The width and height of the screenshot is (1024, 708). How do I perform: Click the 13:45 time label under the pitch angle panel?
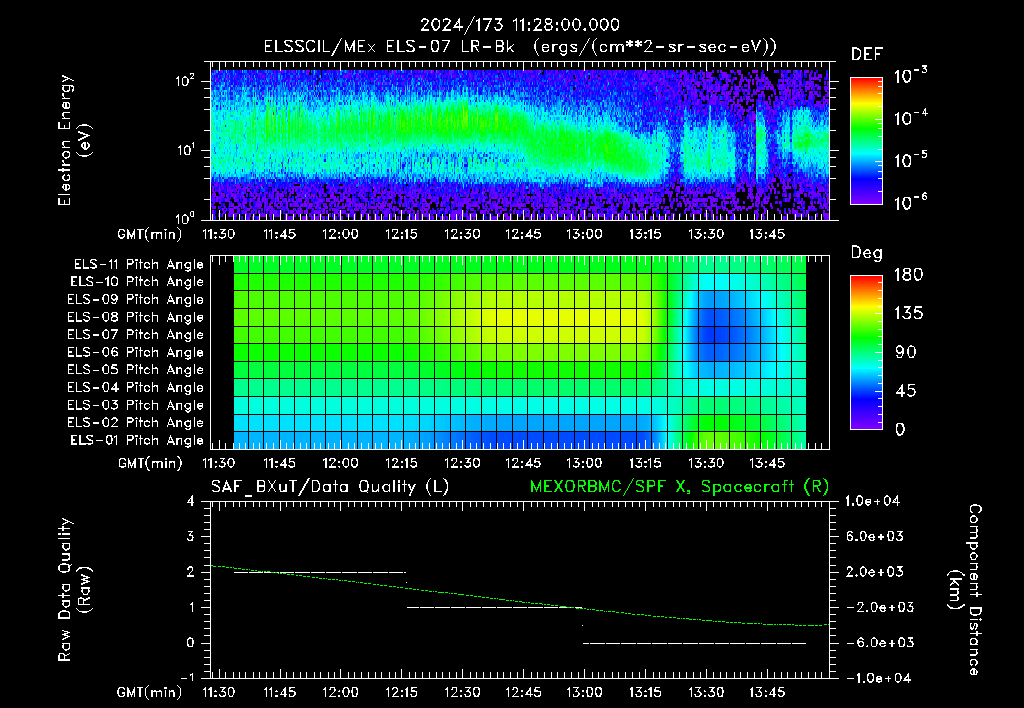[x=767, y=463]
